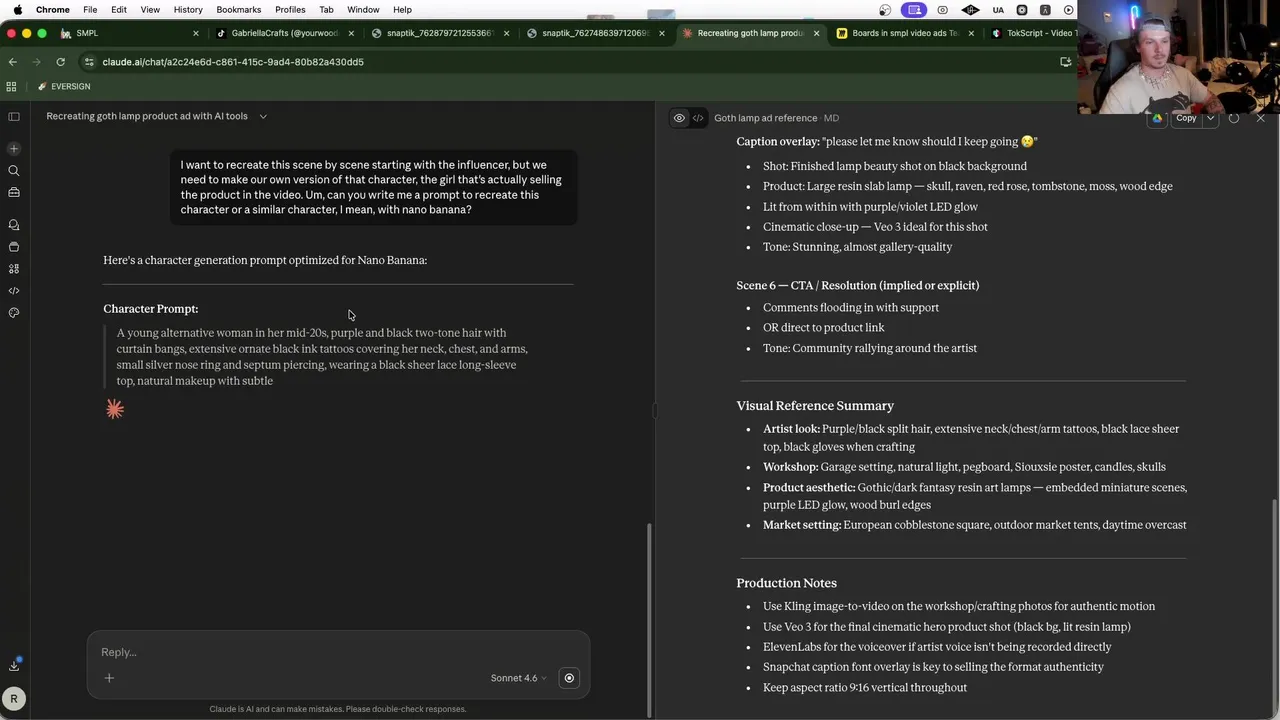Open the palette icon in sidebar
The height and width of the screenshot is (720, 1280).
tap(14, 313)
